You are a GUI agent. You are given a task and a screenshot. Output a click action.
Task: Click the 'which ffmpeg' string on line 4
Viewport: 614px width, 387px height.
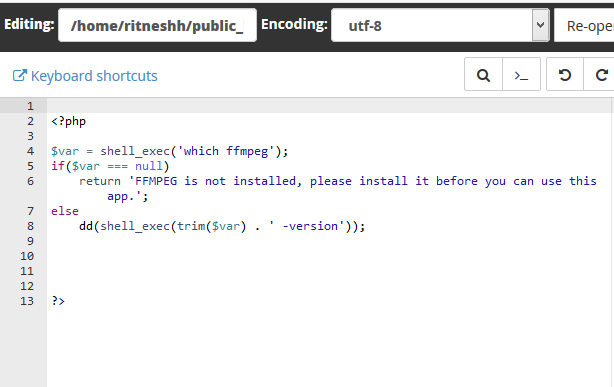pos(226,151)
